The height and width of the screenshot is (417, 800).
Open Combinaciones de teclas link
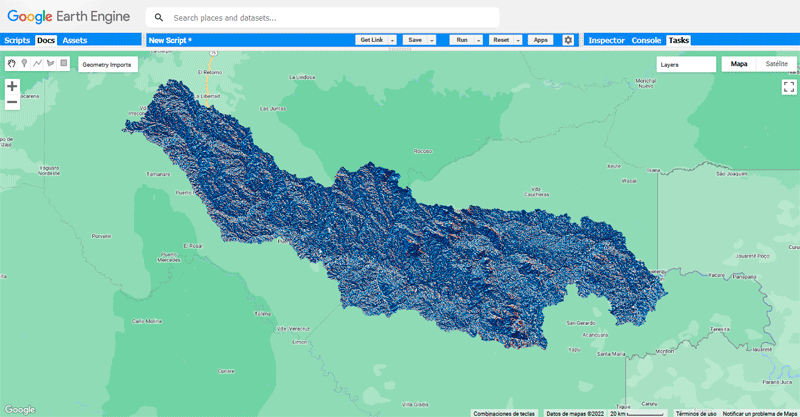[504, 413]
